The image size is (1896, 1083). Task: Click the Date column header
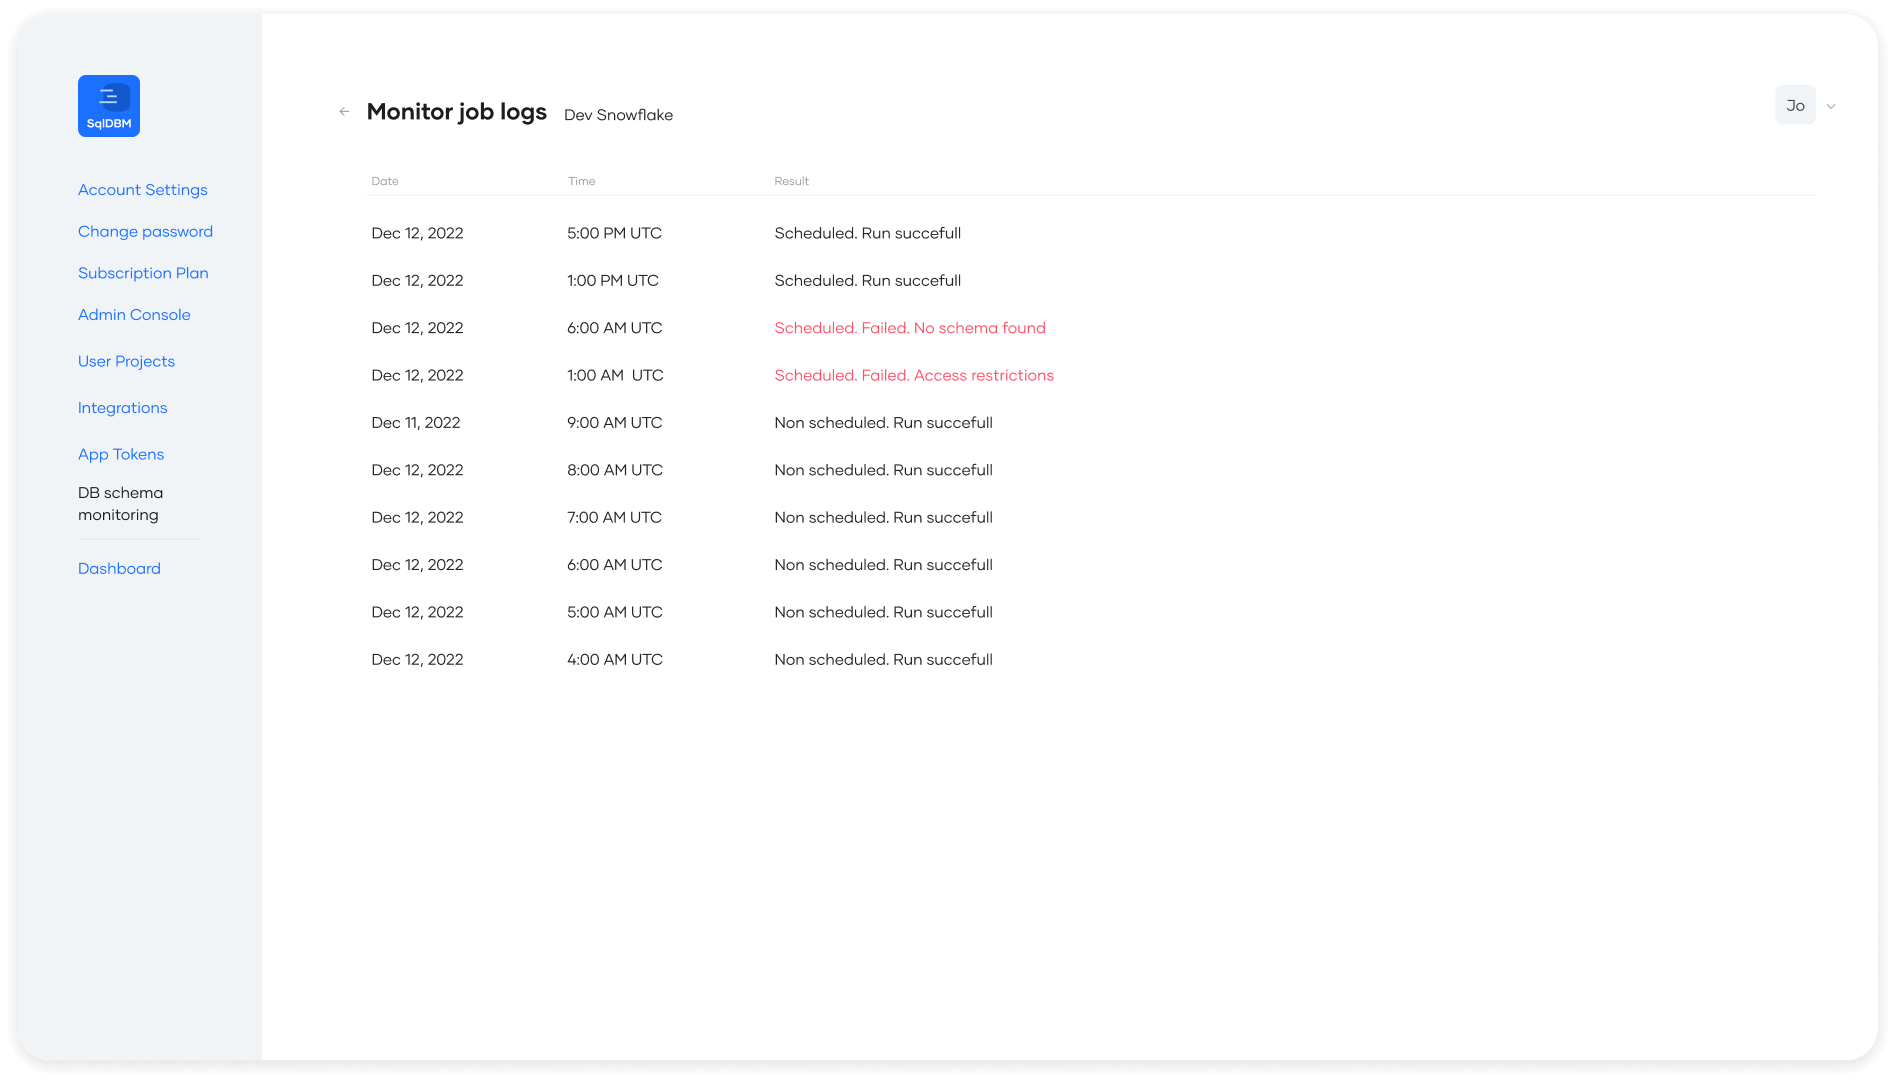pyautogui.click(x=385, y=181)
